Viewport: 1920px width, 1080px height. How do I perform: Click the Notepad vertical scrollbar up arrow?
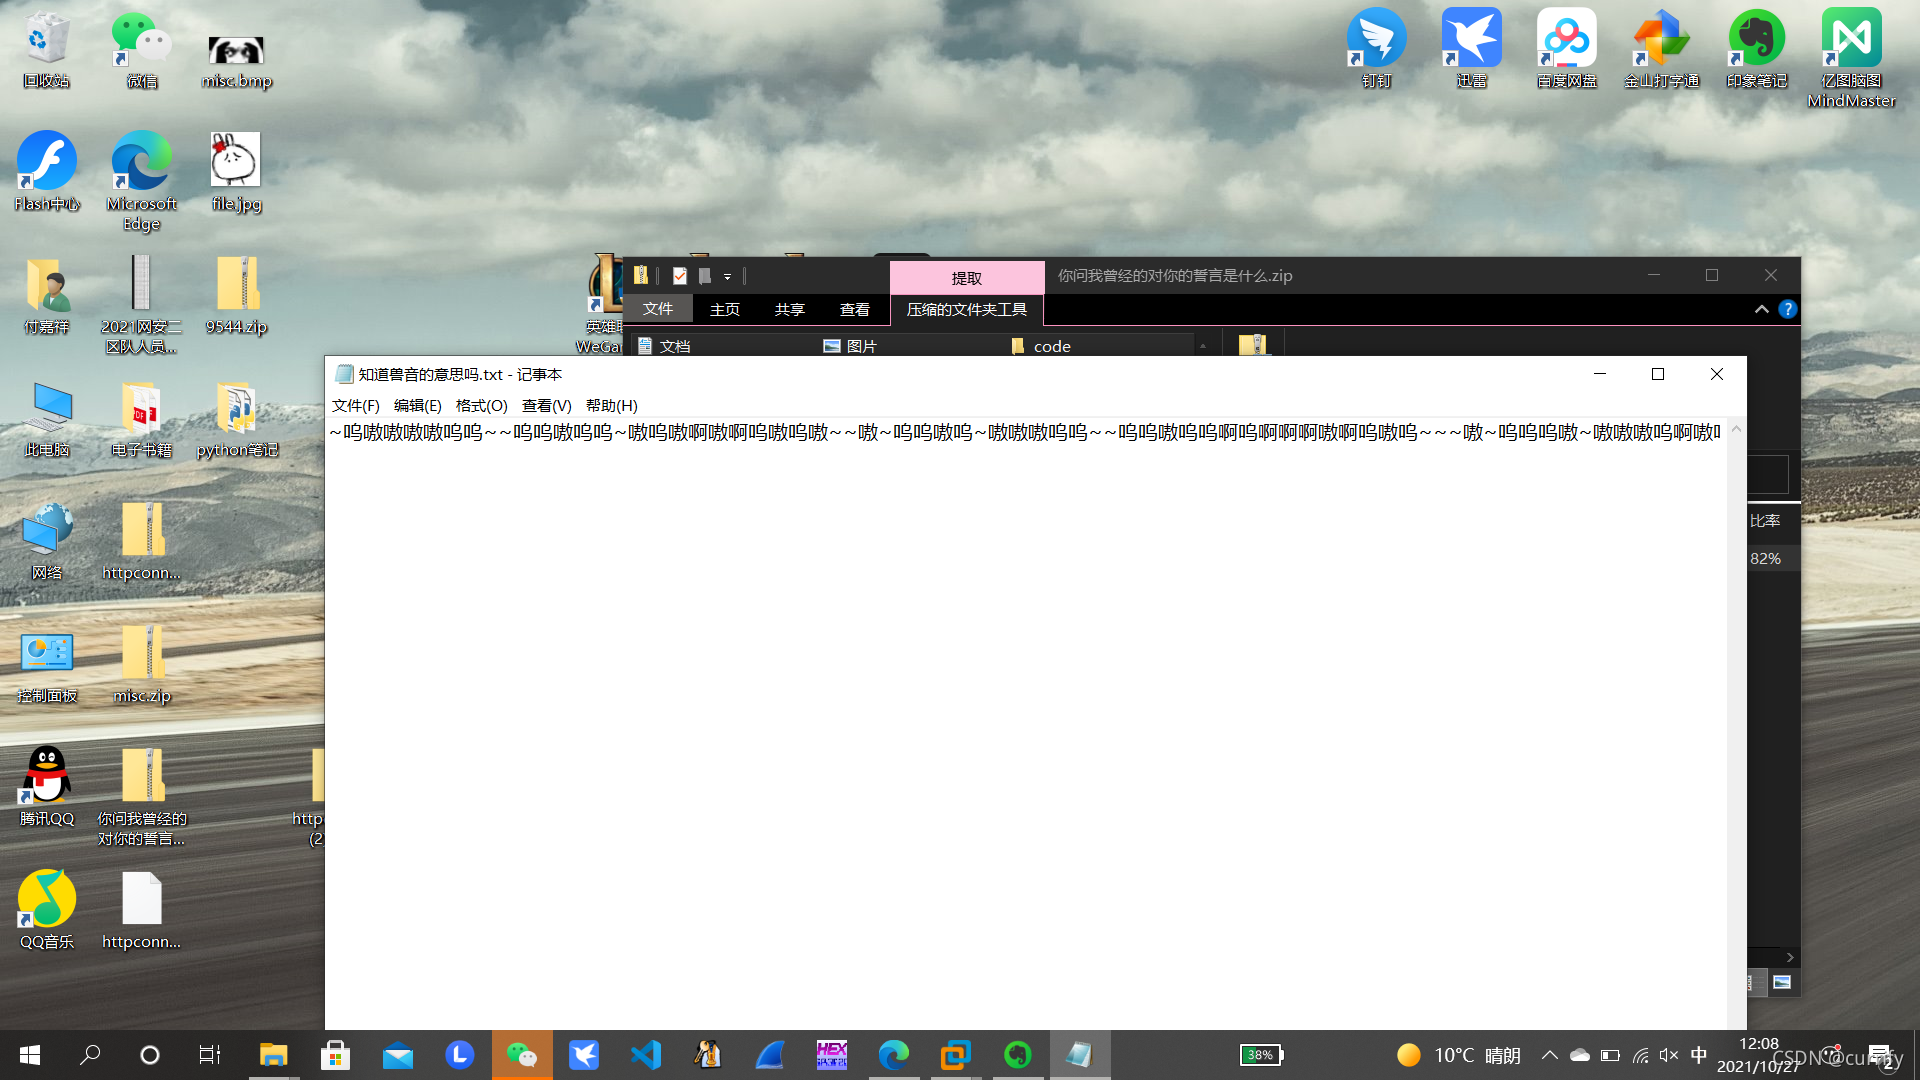click(x=1736, y=429)
